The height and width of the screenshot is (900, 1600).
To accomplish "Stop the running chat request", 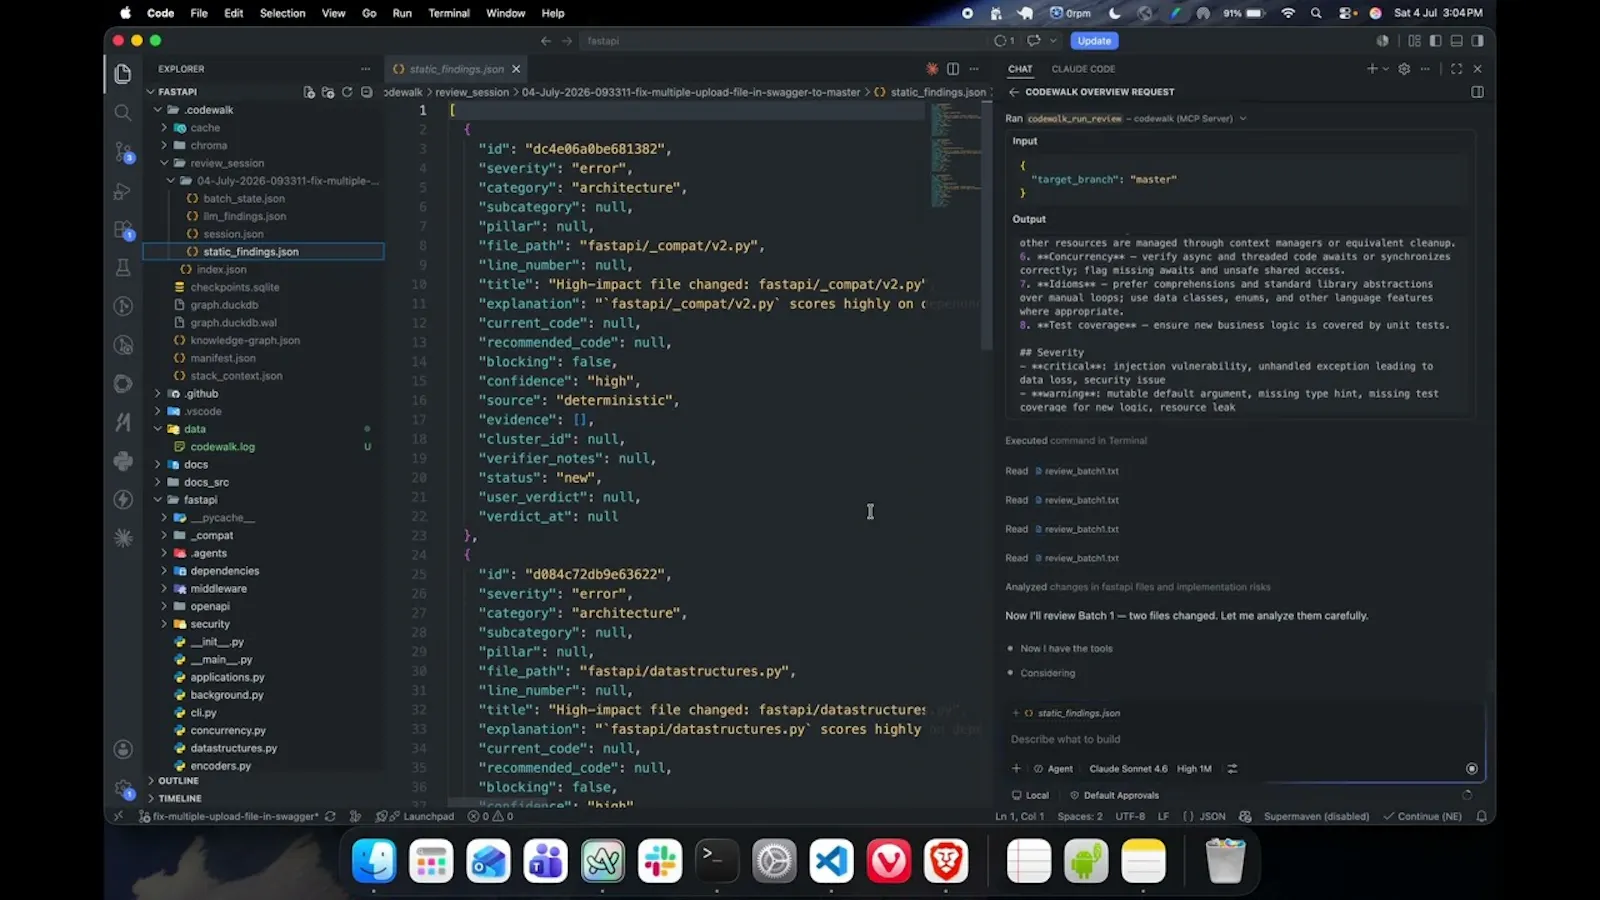I will pos(1471,769).
